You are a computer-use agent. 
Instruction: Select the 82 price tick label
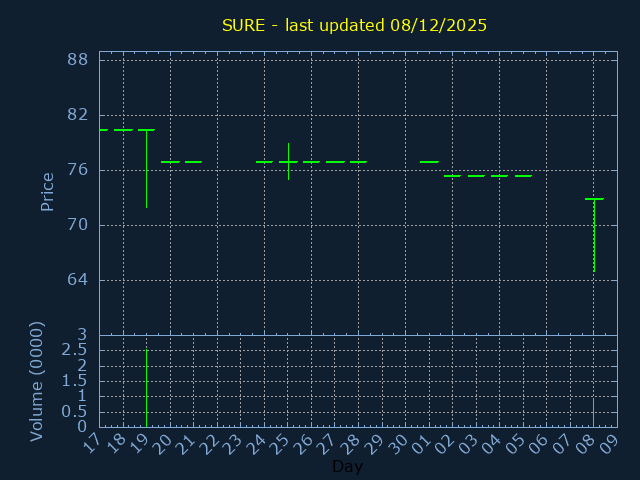pos(77,115)
